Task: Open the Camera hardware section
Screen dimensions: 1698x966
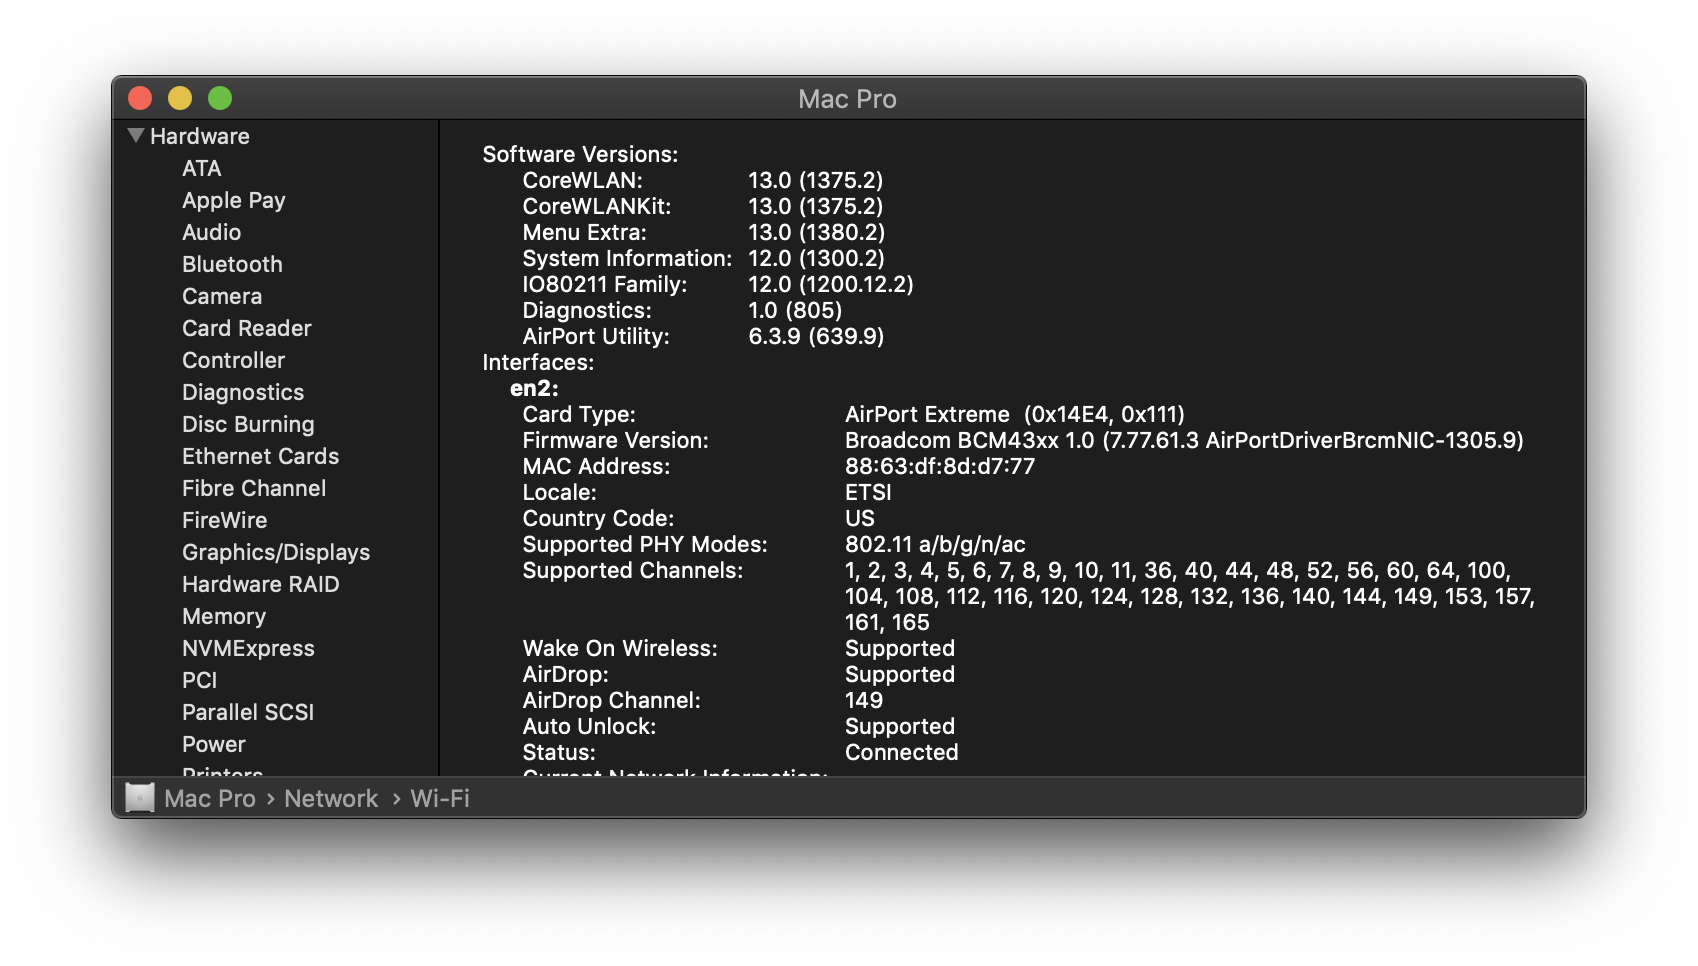Action: (222, 296)
